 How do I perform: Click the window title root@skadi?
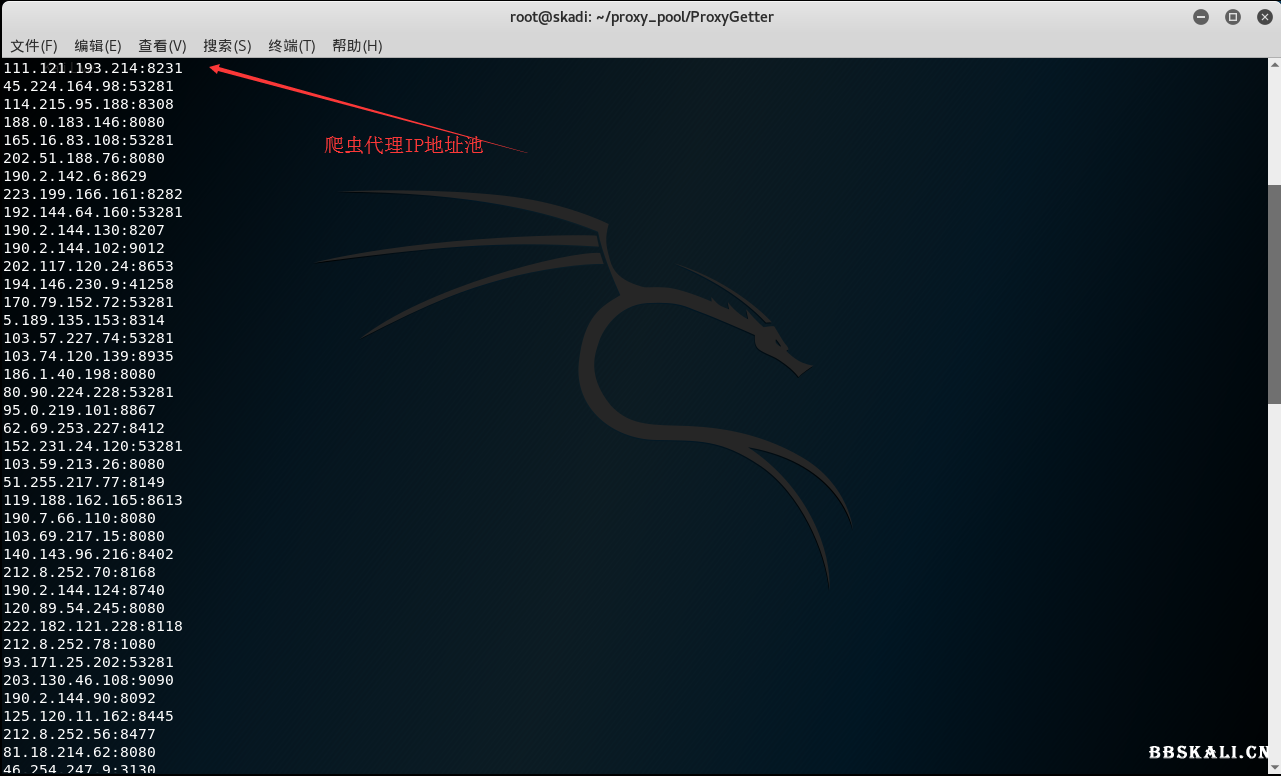coord(641,17)
